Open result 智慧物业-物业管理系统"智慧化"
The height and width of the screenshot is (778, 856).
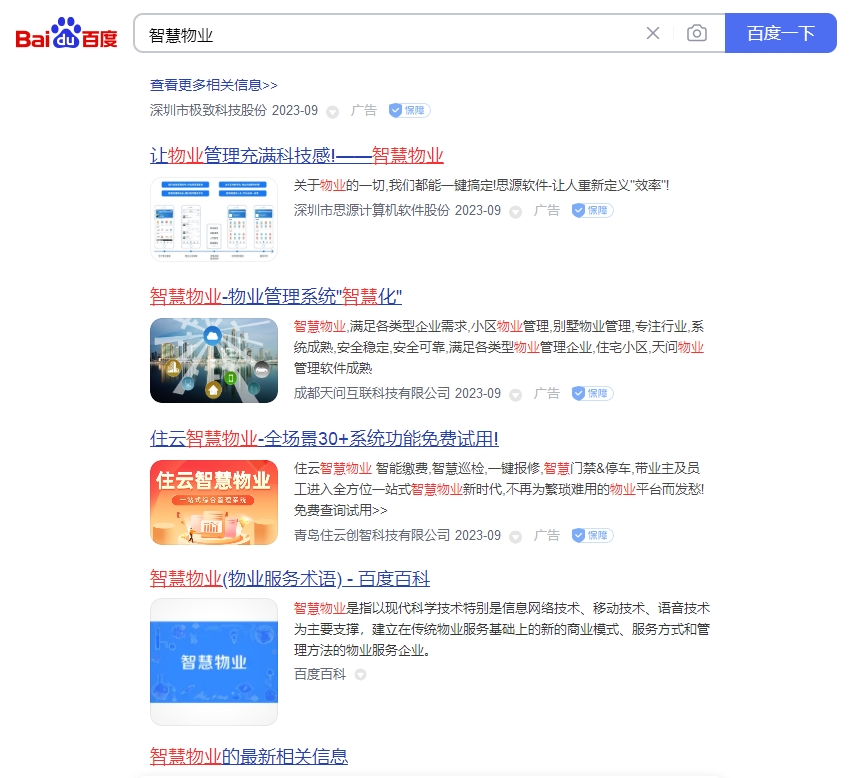[276, 296]
